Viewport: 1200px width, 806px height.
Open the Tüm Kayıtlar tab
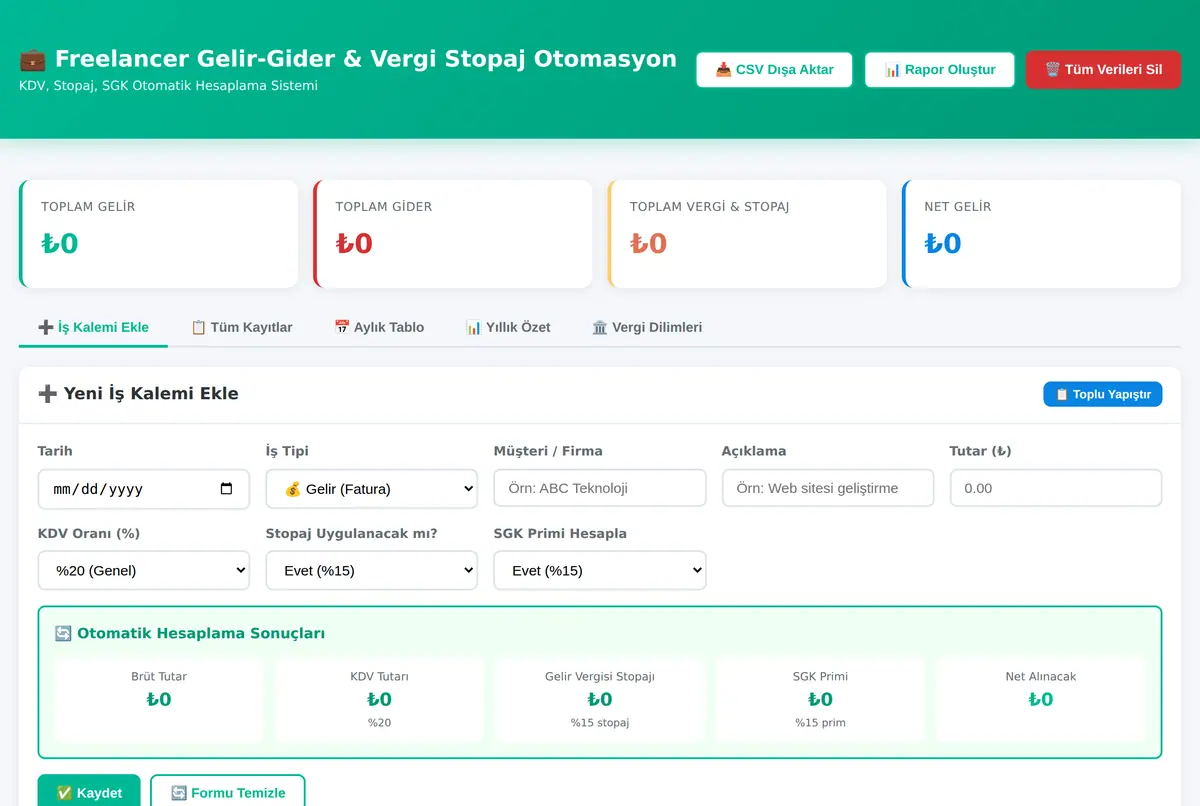(241, 327)
